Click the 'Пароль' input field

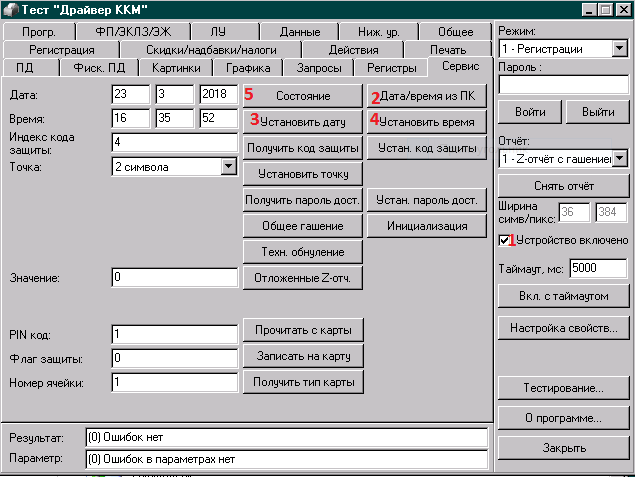(561, 85)
